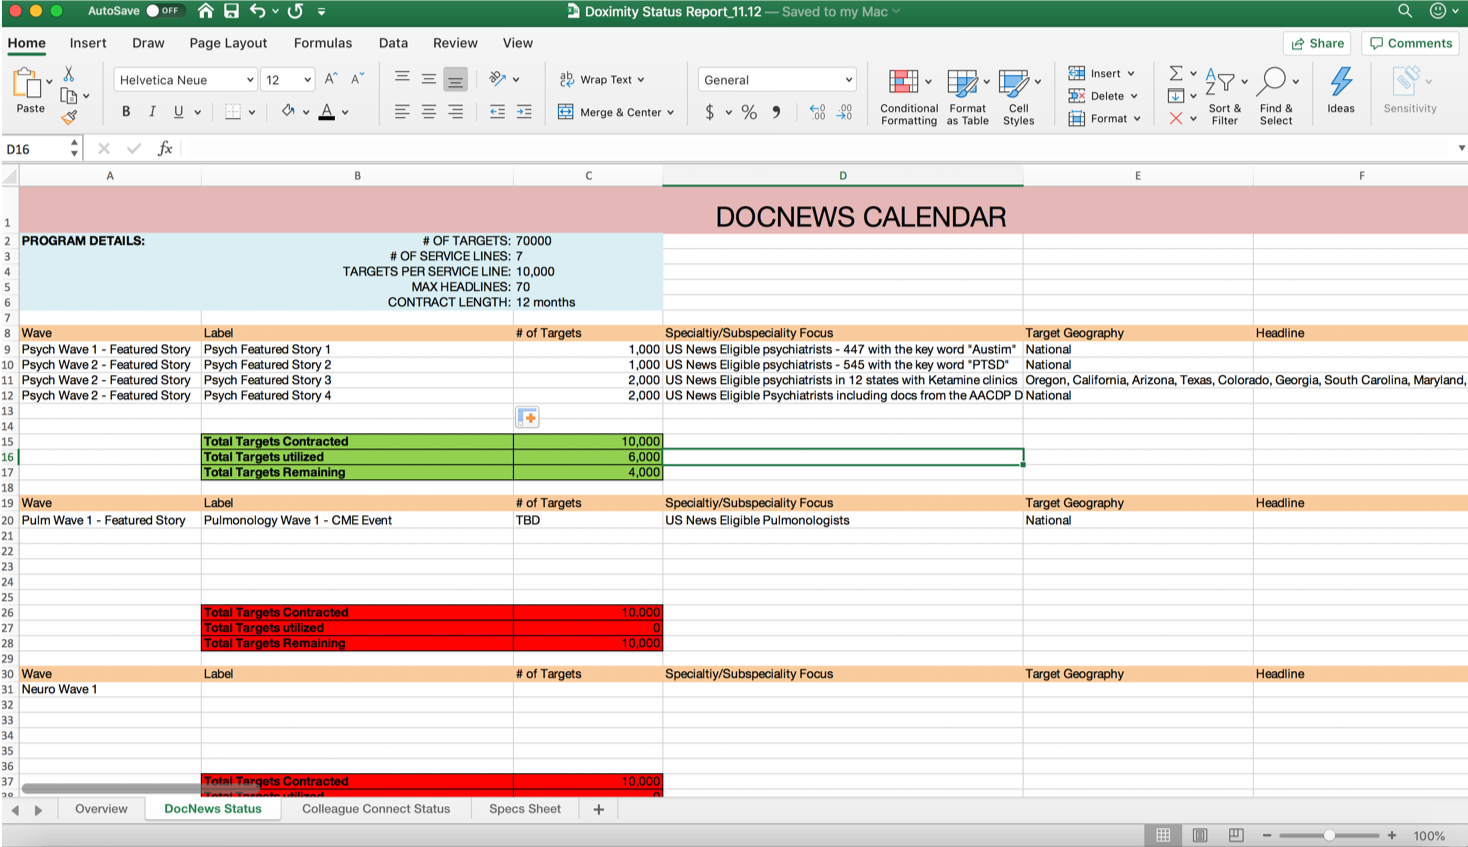This screenshot has width=1468, height=847.
Task: Redo the last action
Action: (x=295, y=11)
